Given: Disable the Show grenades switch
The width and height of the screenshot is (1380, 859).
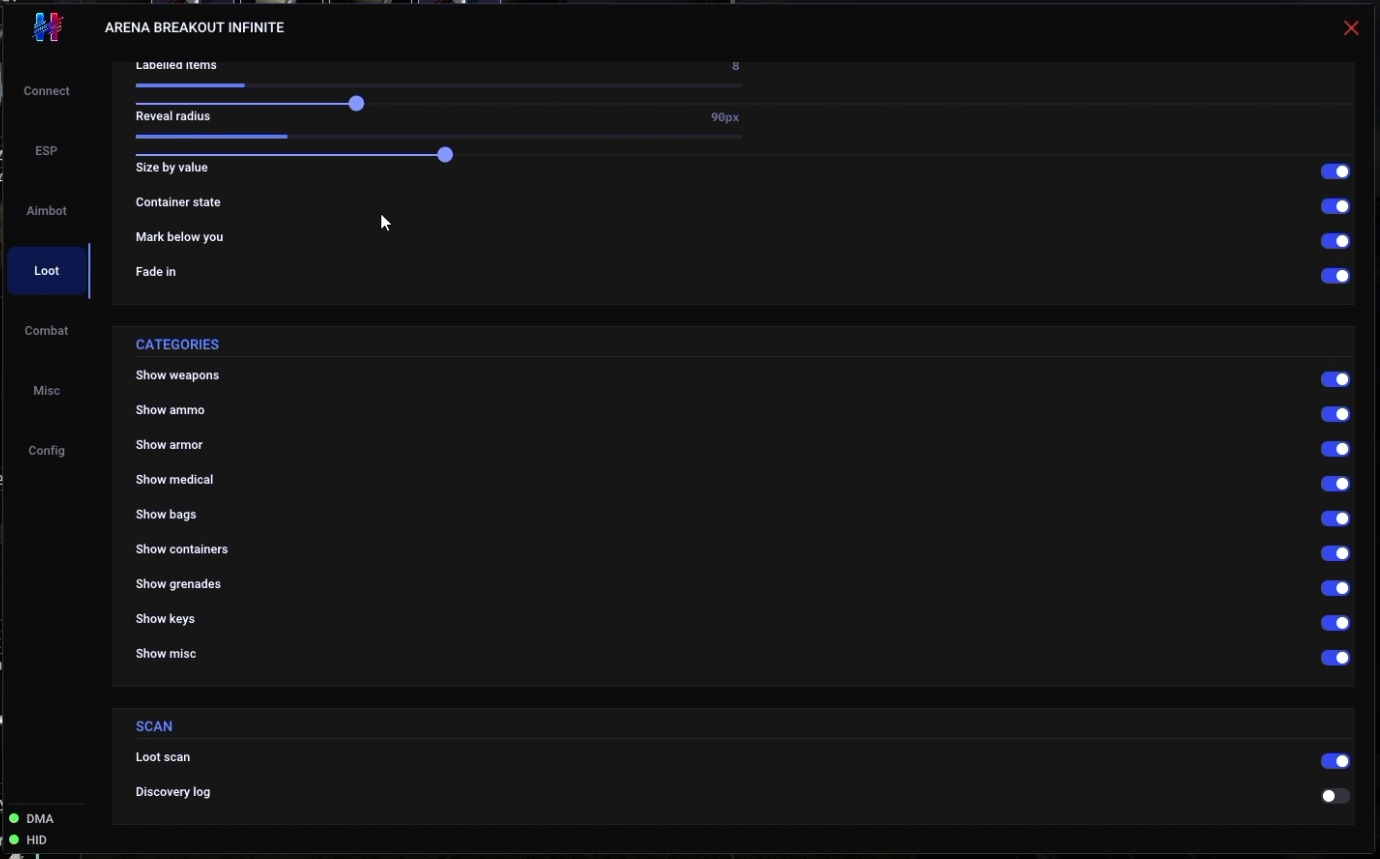Looking at the screenshot, I should pyautogui.click(x=1335, y=588).
